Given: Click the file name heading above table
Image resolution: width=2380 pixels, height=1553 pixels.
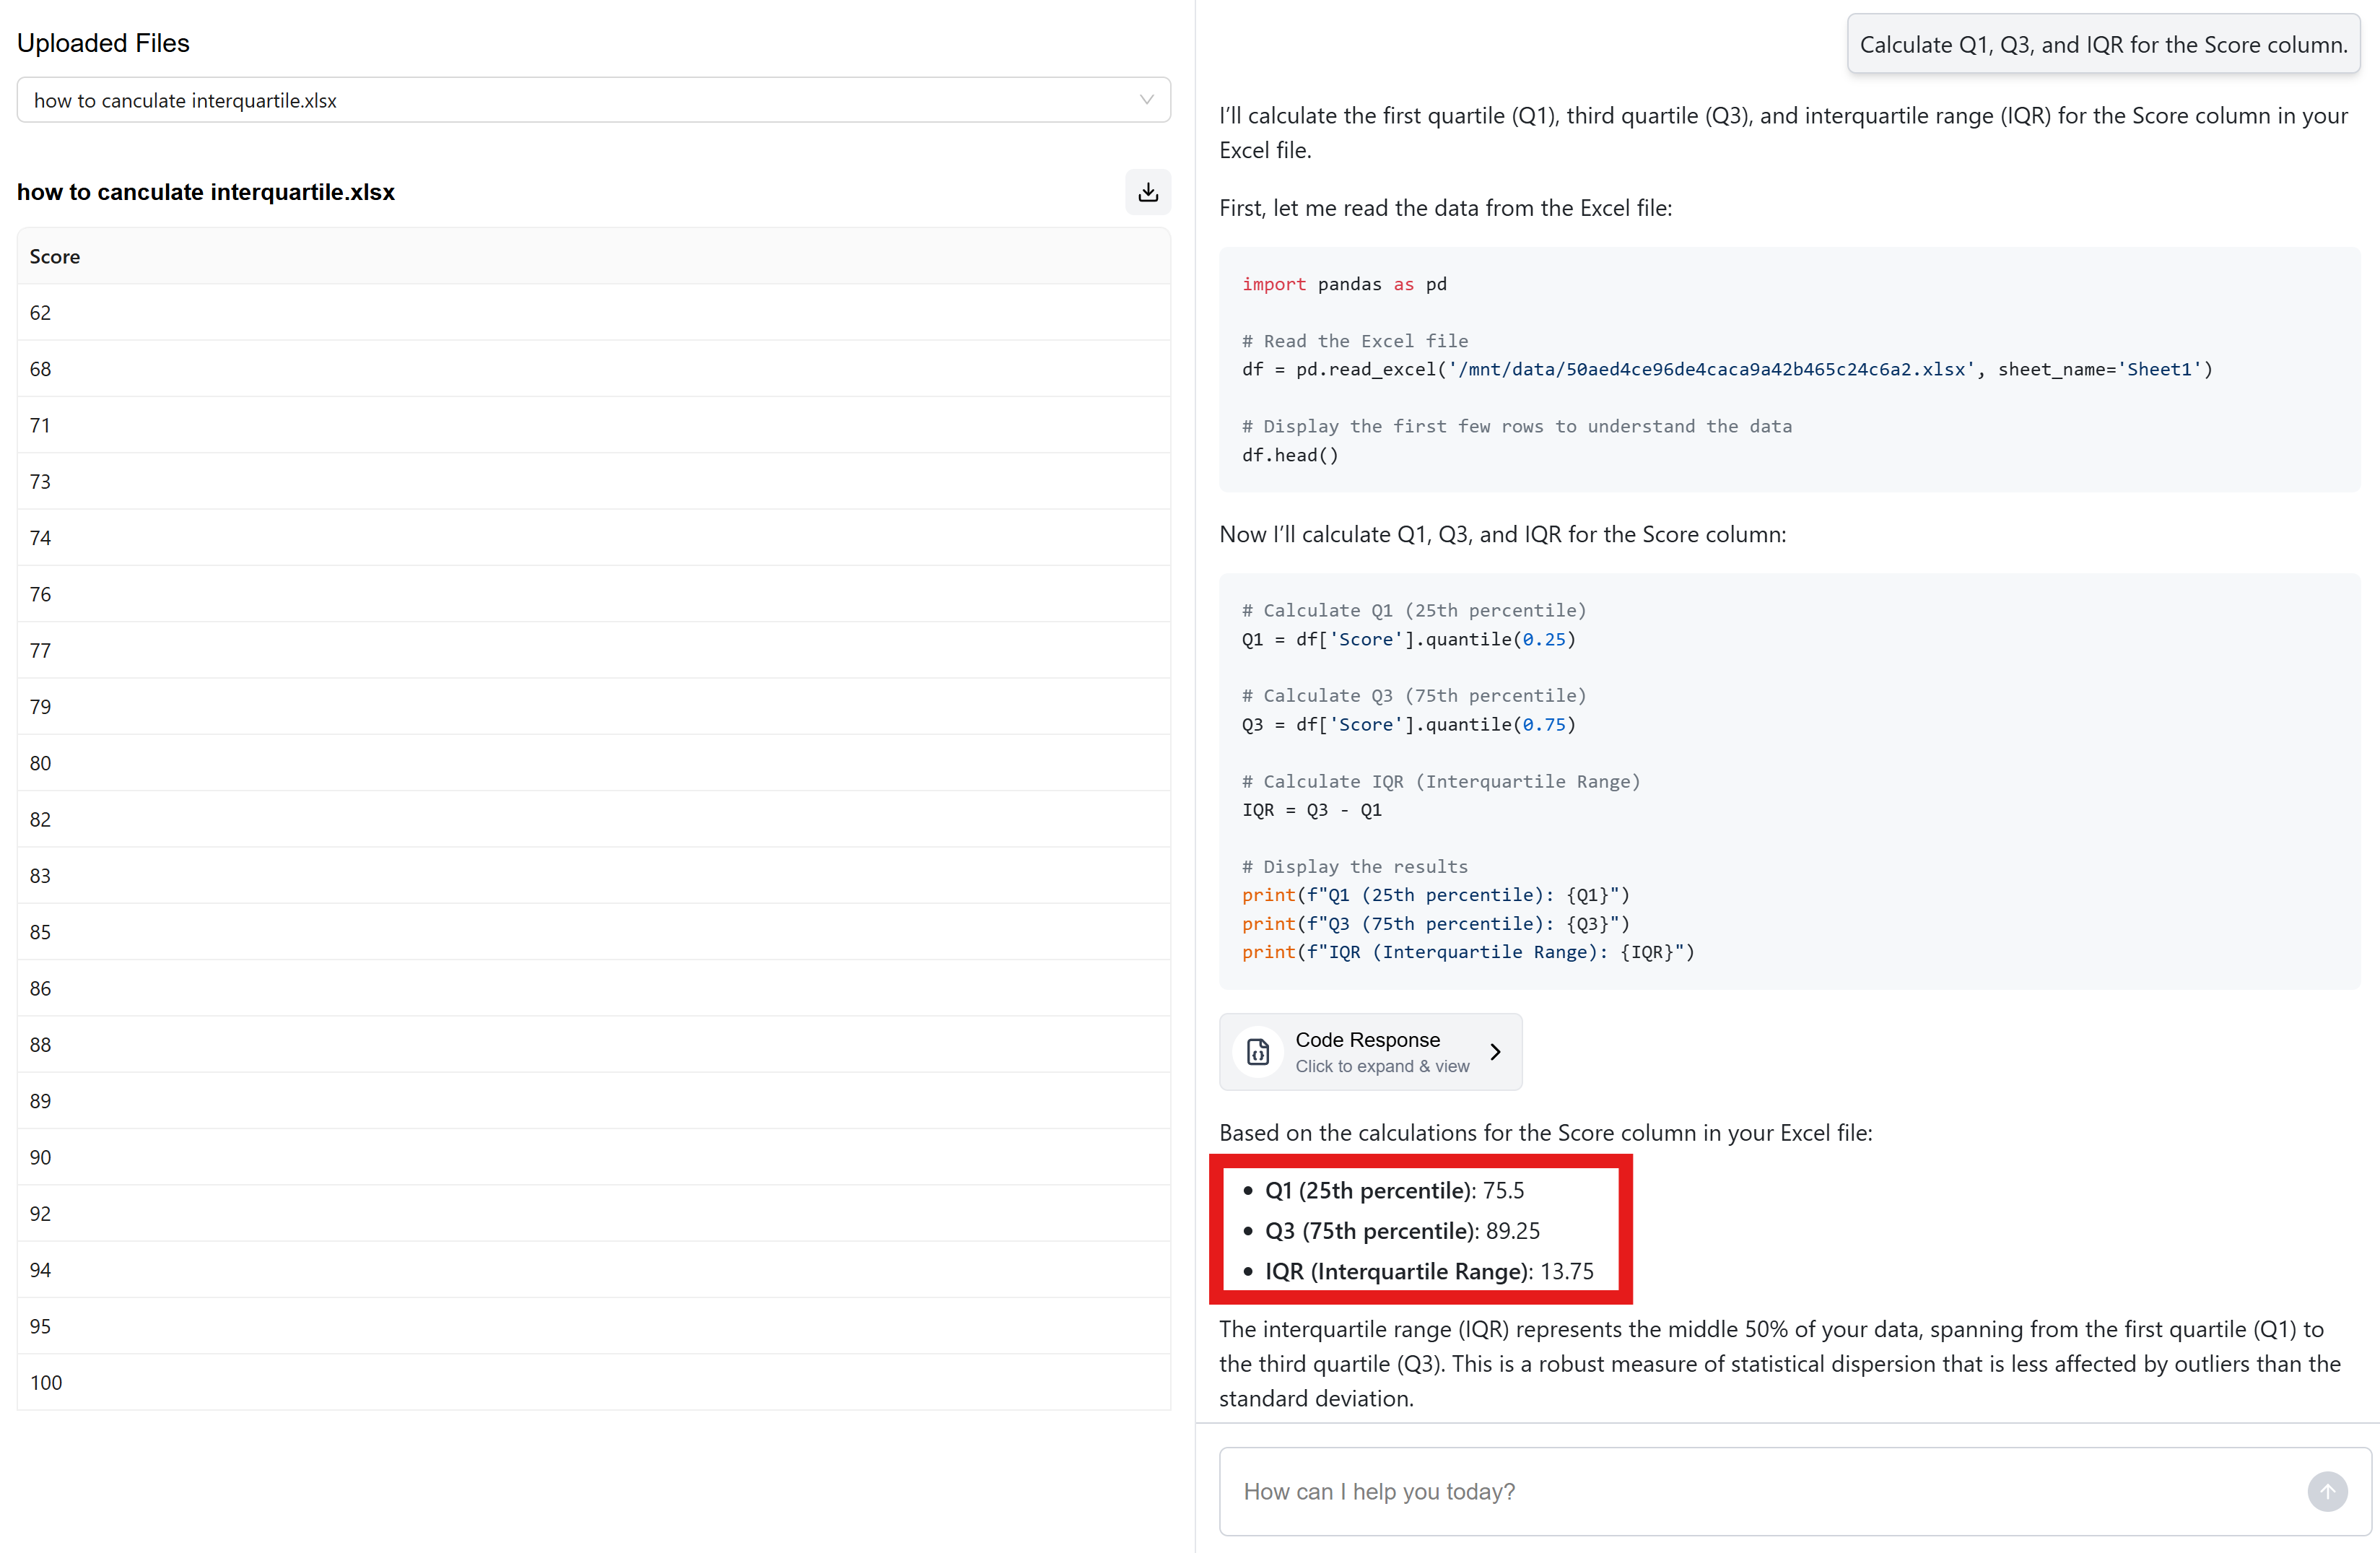Looking at the screenshot, I should tap(206, 192).
